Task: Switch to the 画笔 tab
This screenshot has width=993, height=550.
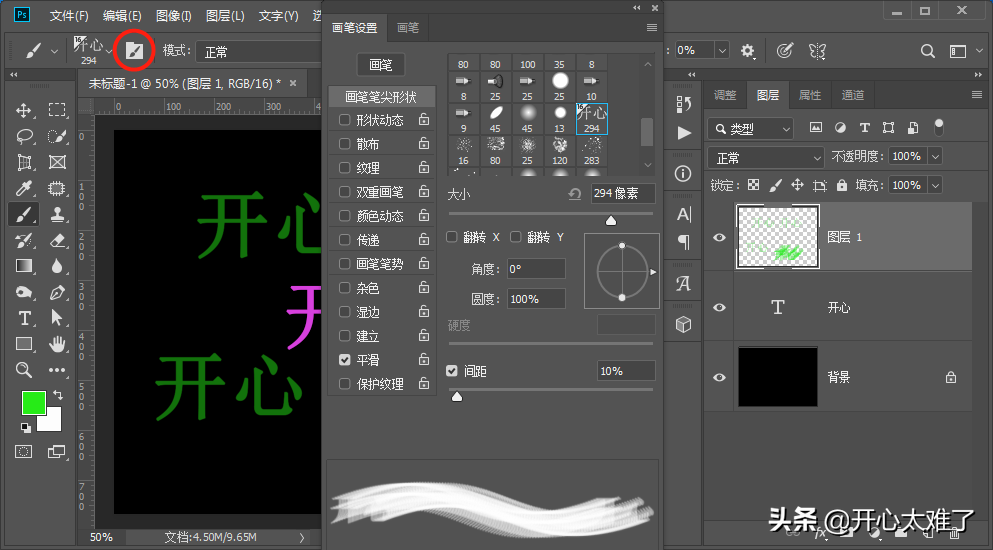Action: 408,28
